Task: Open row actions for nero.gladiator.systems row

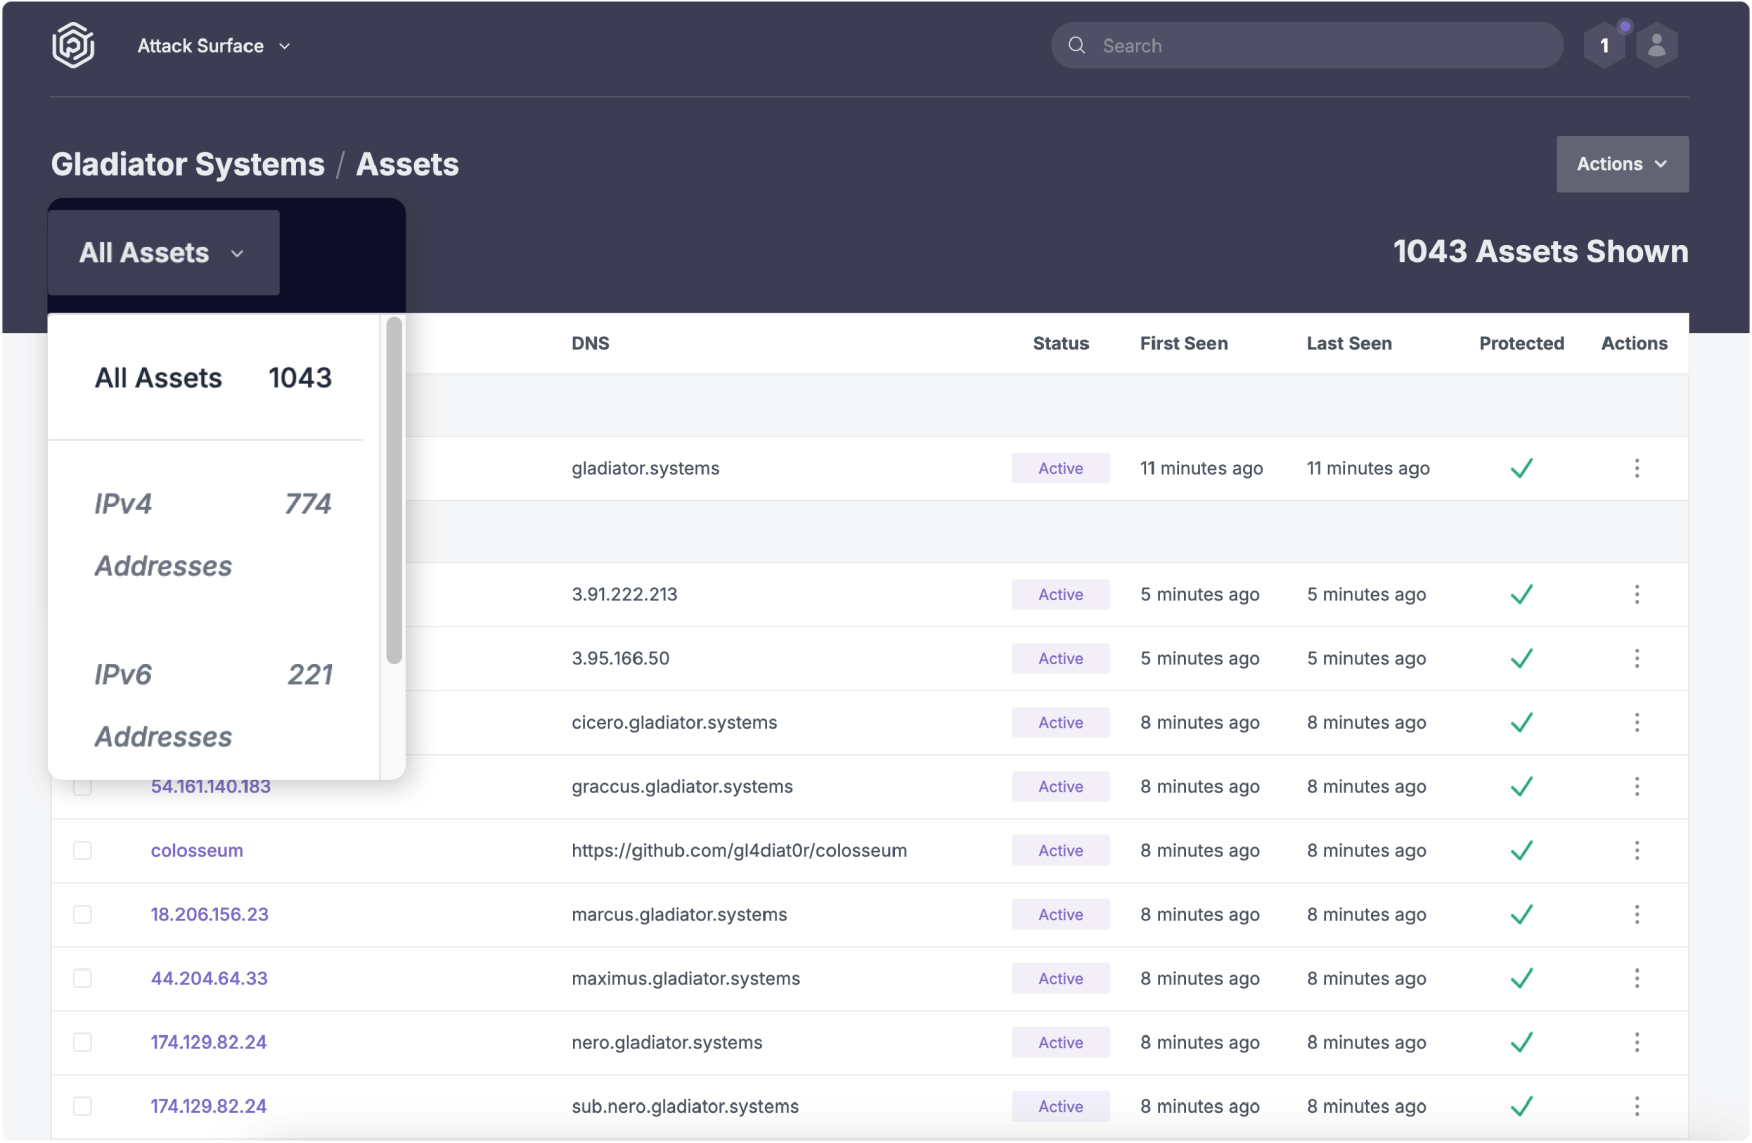Action: (x=1637, y=1042)
